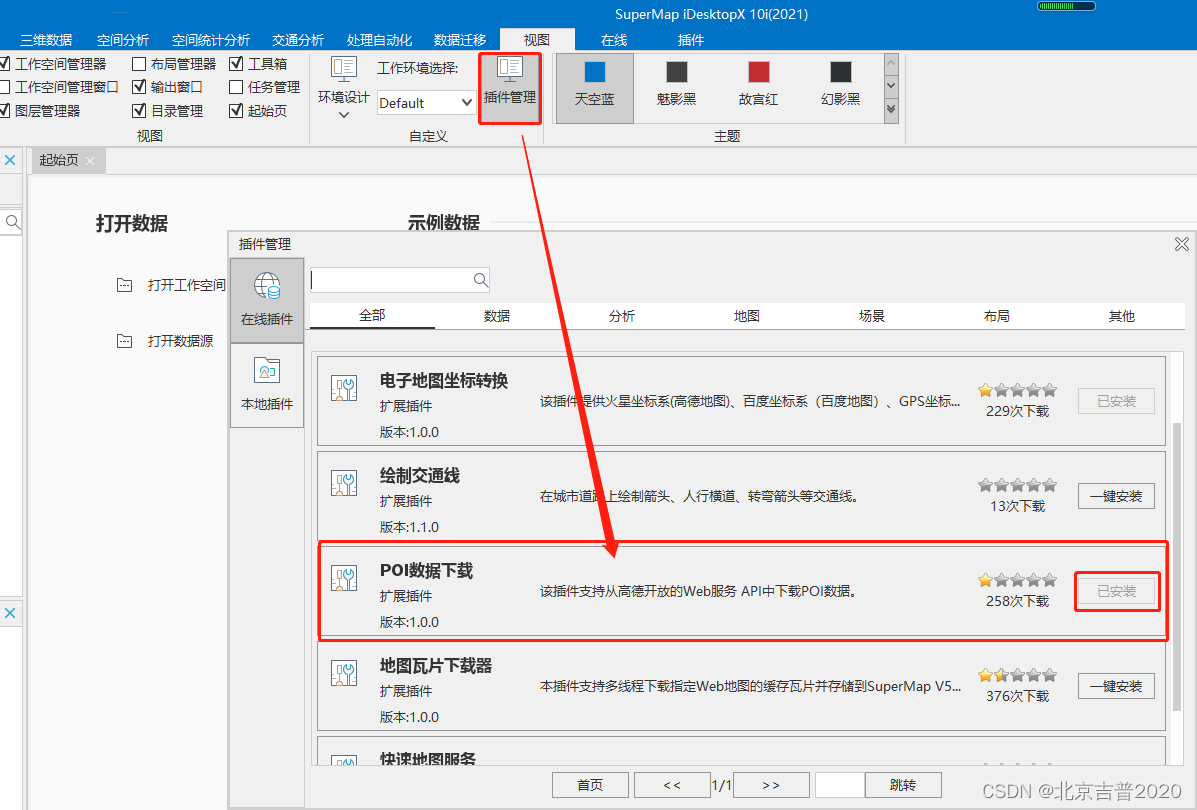Screen dimensions: 1197x810
Task: Click the page number jump input box
Action: coord(840,785)
